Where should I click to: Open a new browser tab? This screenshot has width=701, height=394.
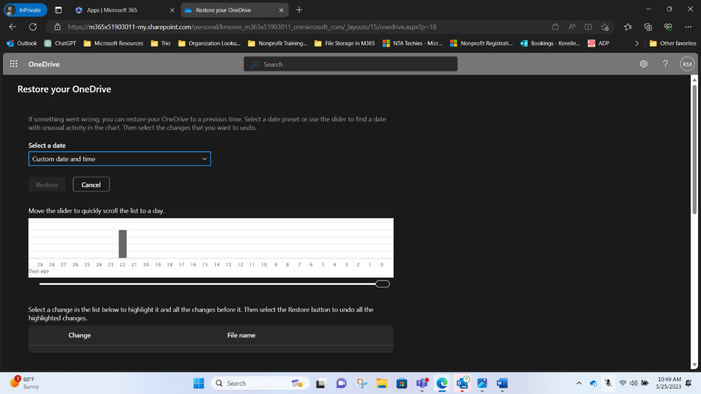299,10
